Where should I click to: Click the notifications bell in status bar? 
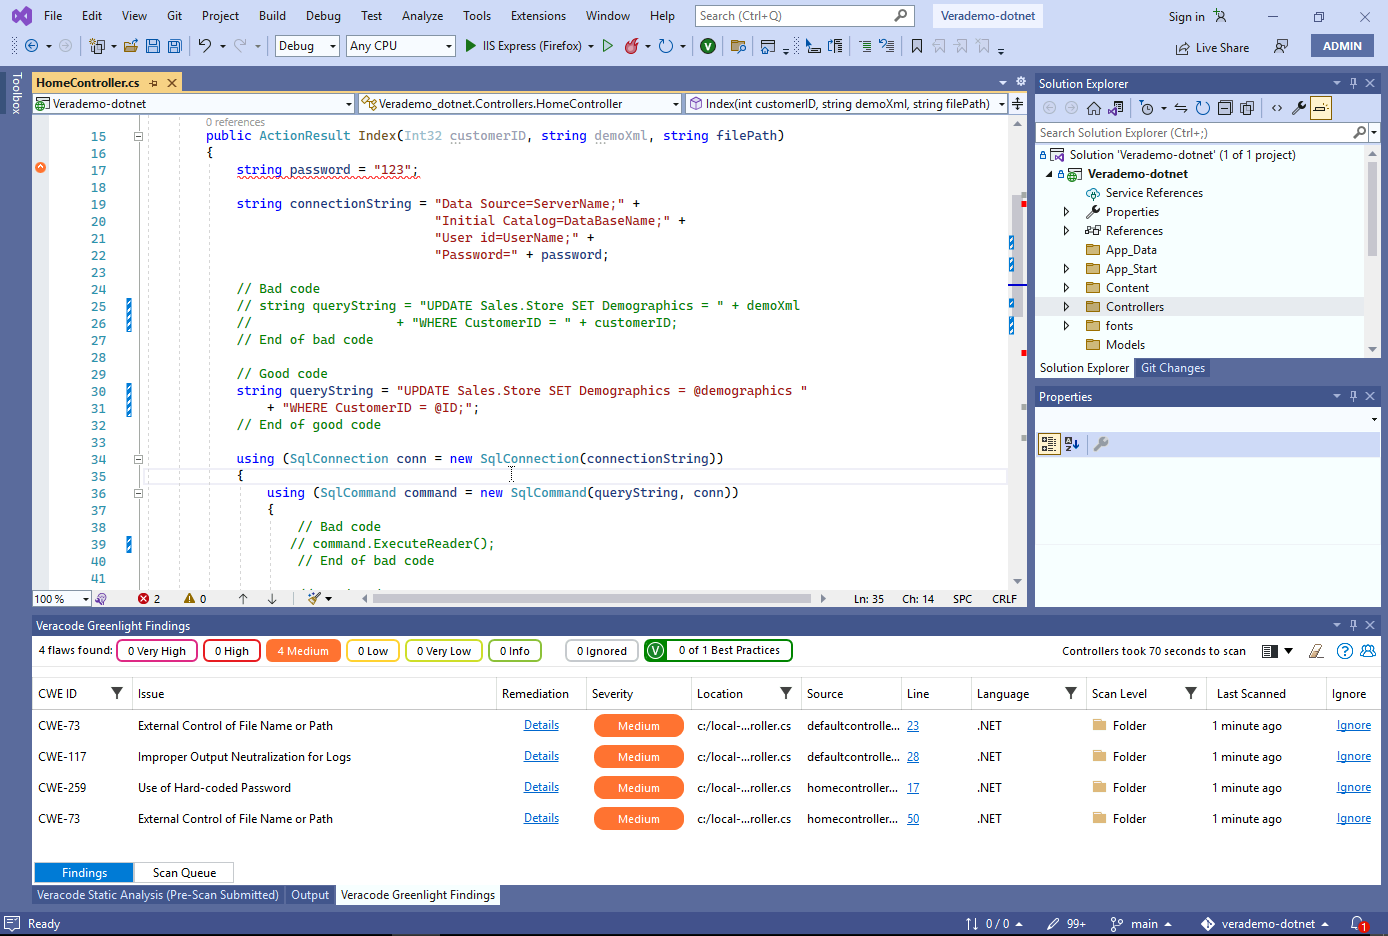[x=1358, y=924]
